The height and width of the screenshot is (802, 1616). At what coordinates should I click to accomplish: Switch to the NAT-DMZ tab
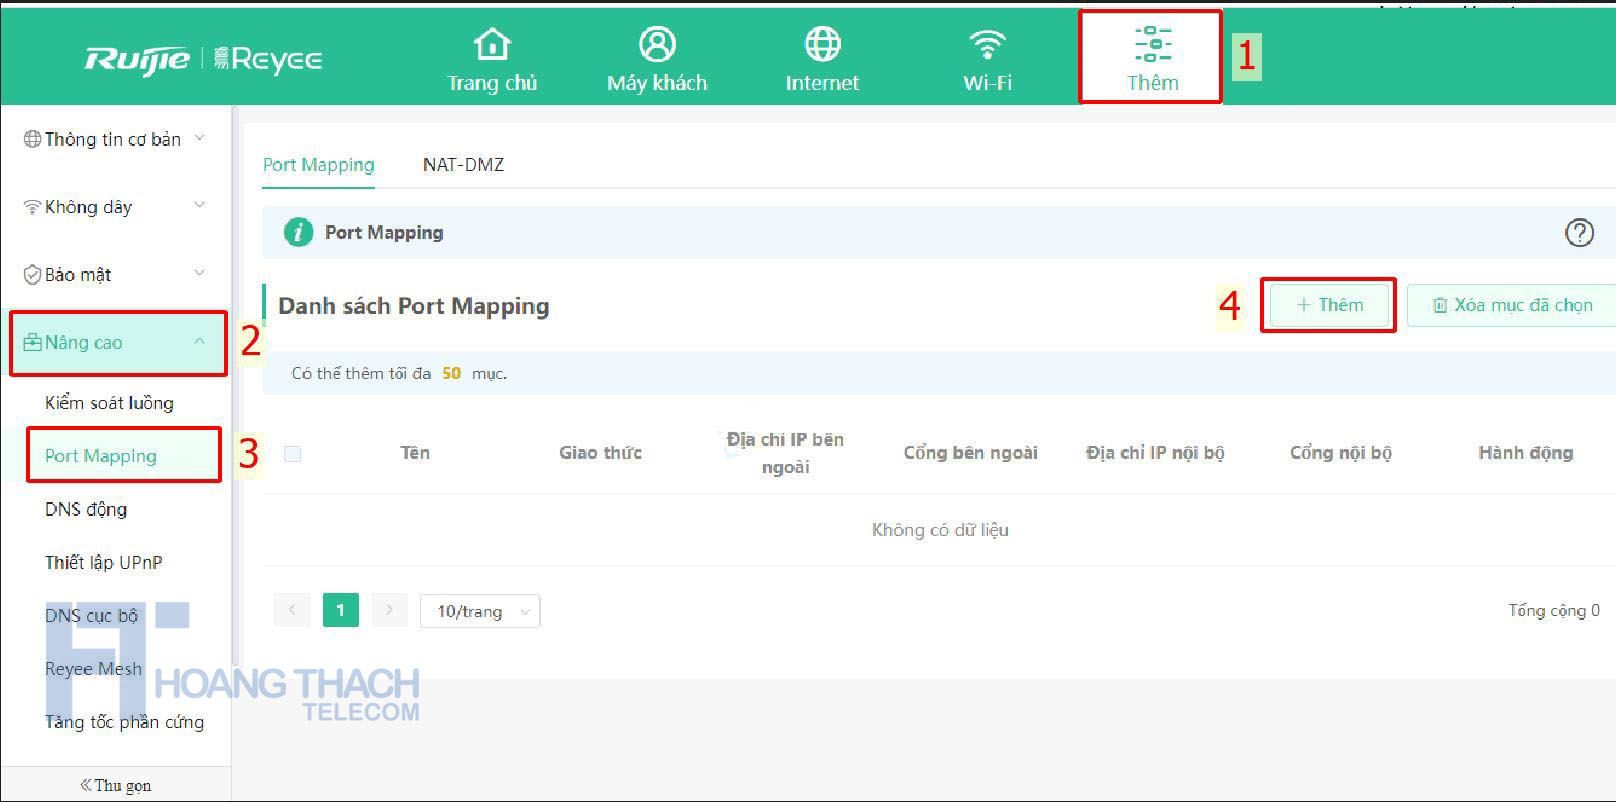coord(463,164)
